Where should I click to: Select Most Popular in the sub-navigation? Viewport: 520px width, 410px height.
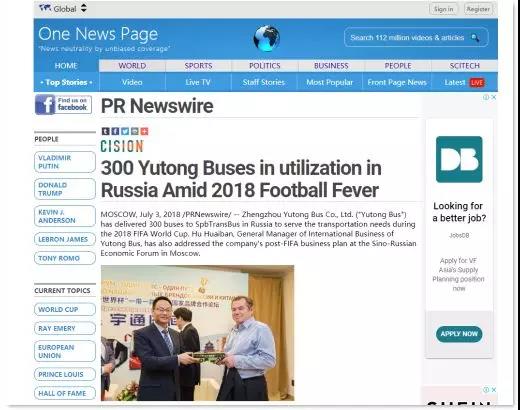[330, 82]
